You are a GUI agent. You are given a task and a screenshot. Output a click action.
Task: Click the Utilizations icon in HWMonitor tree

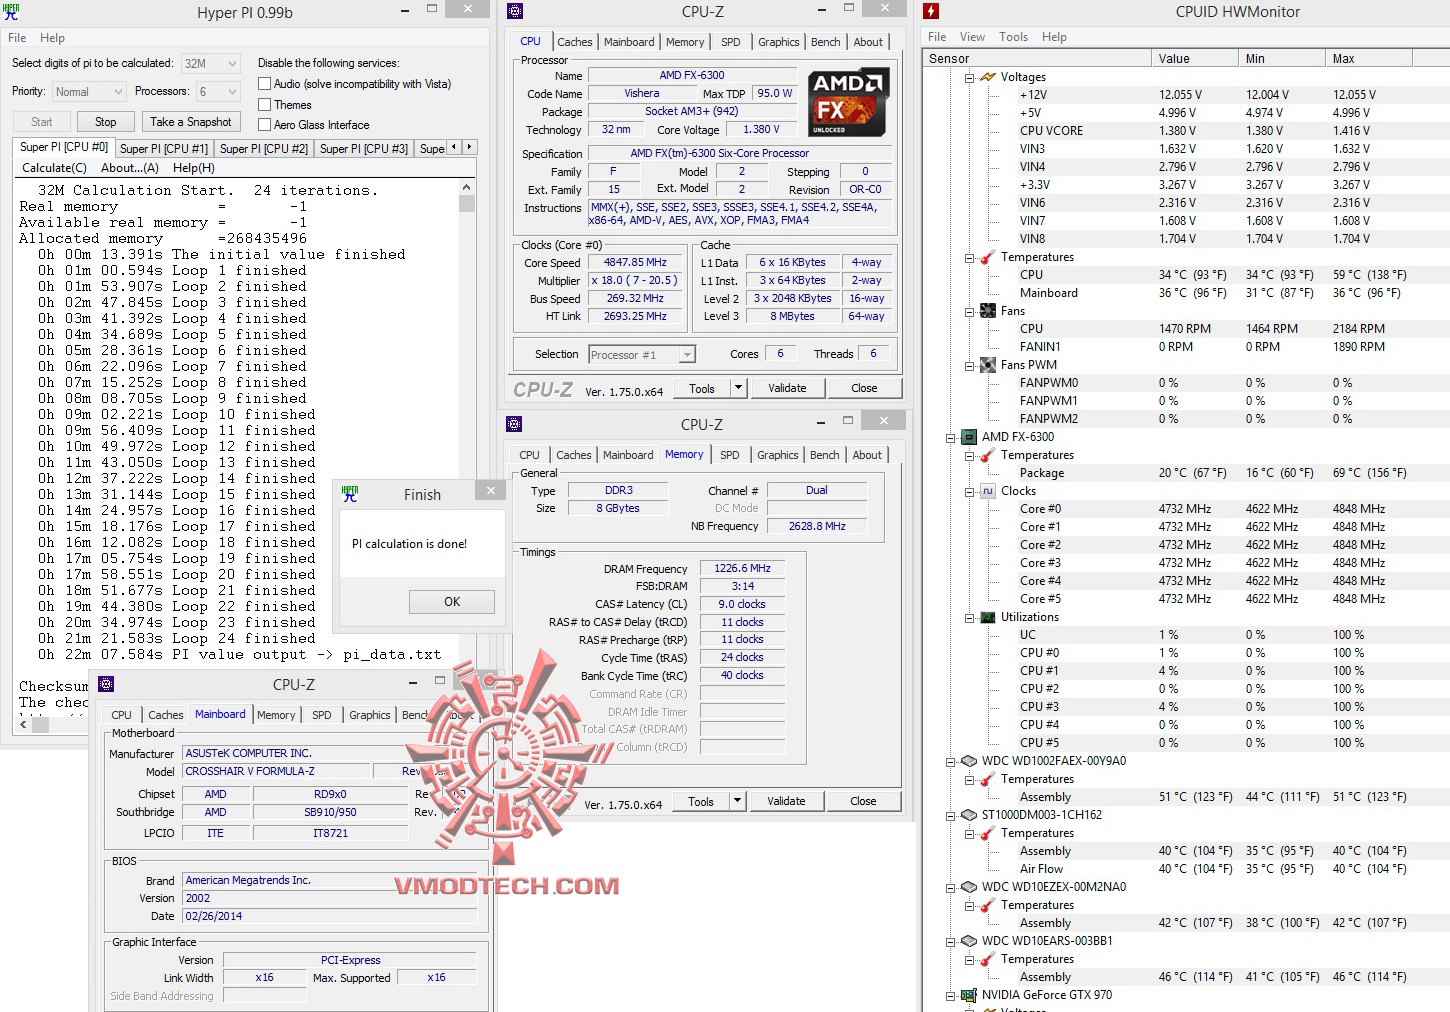coord(988,617)
